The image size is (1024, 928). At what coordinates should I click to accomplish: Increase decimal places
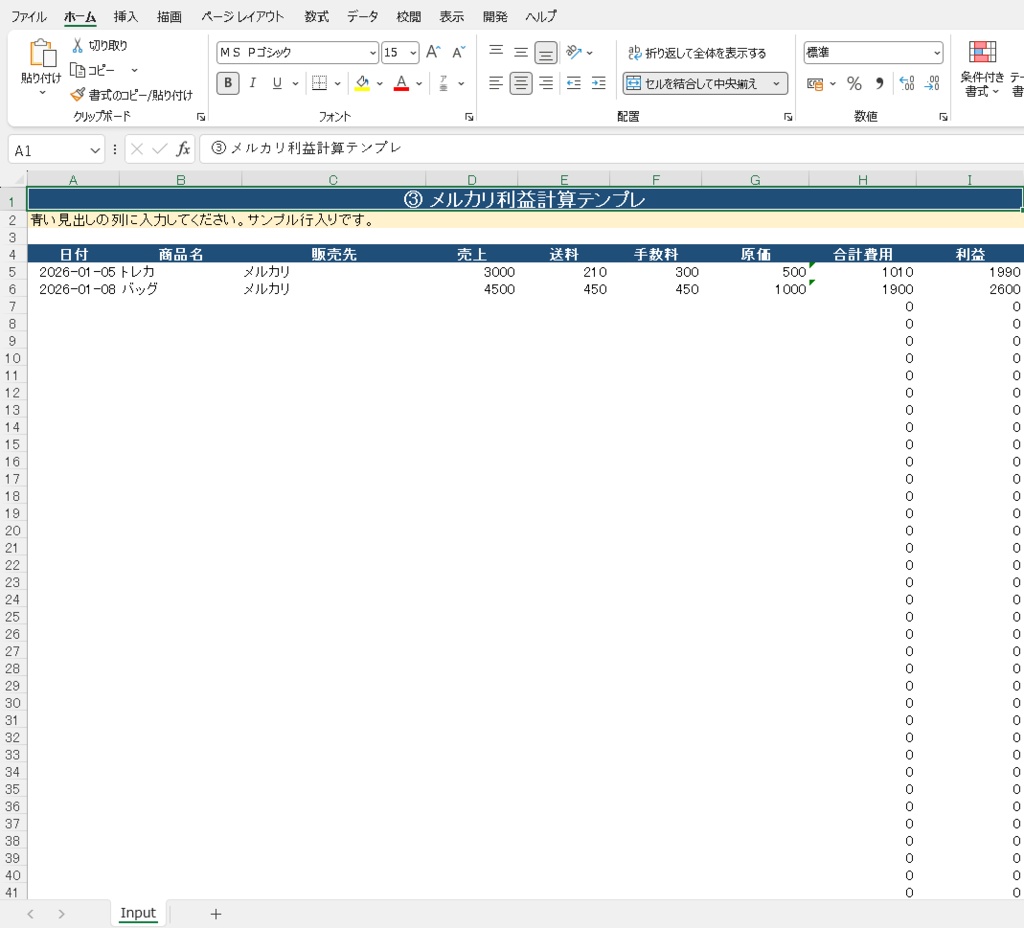[x=906, y=83]
